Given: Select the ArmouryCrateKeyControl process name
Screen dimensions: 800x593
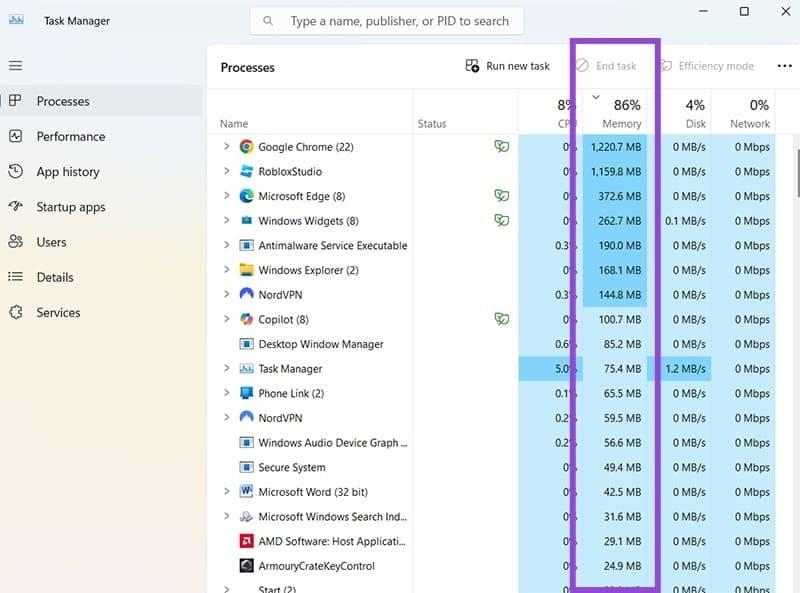Looking at the screenshot, I should click(x=316, y=566).
